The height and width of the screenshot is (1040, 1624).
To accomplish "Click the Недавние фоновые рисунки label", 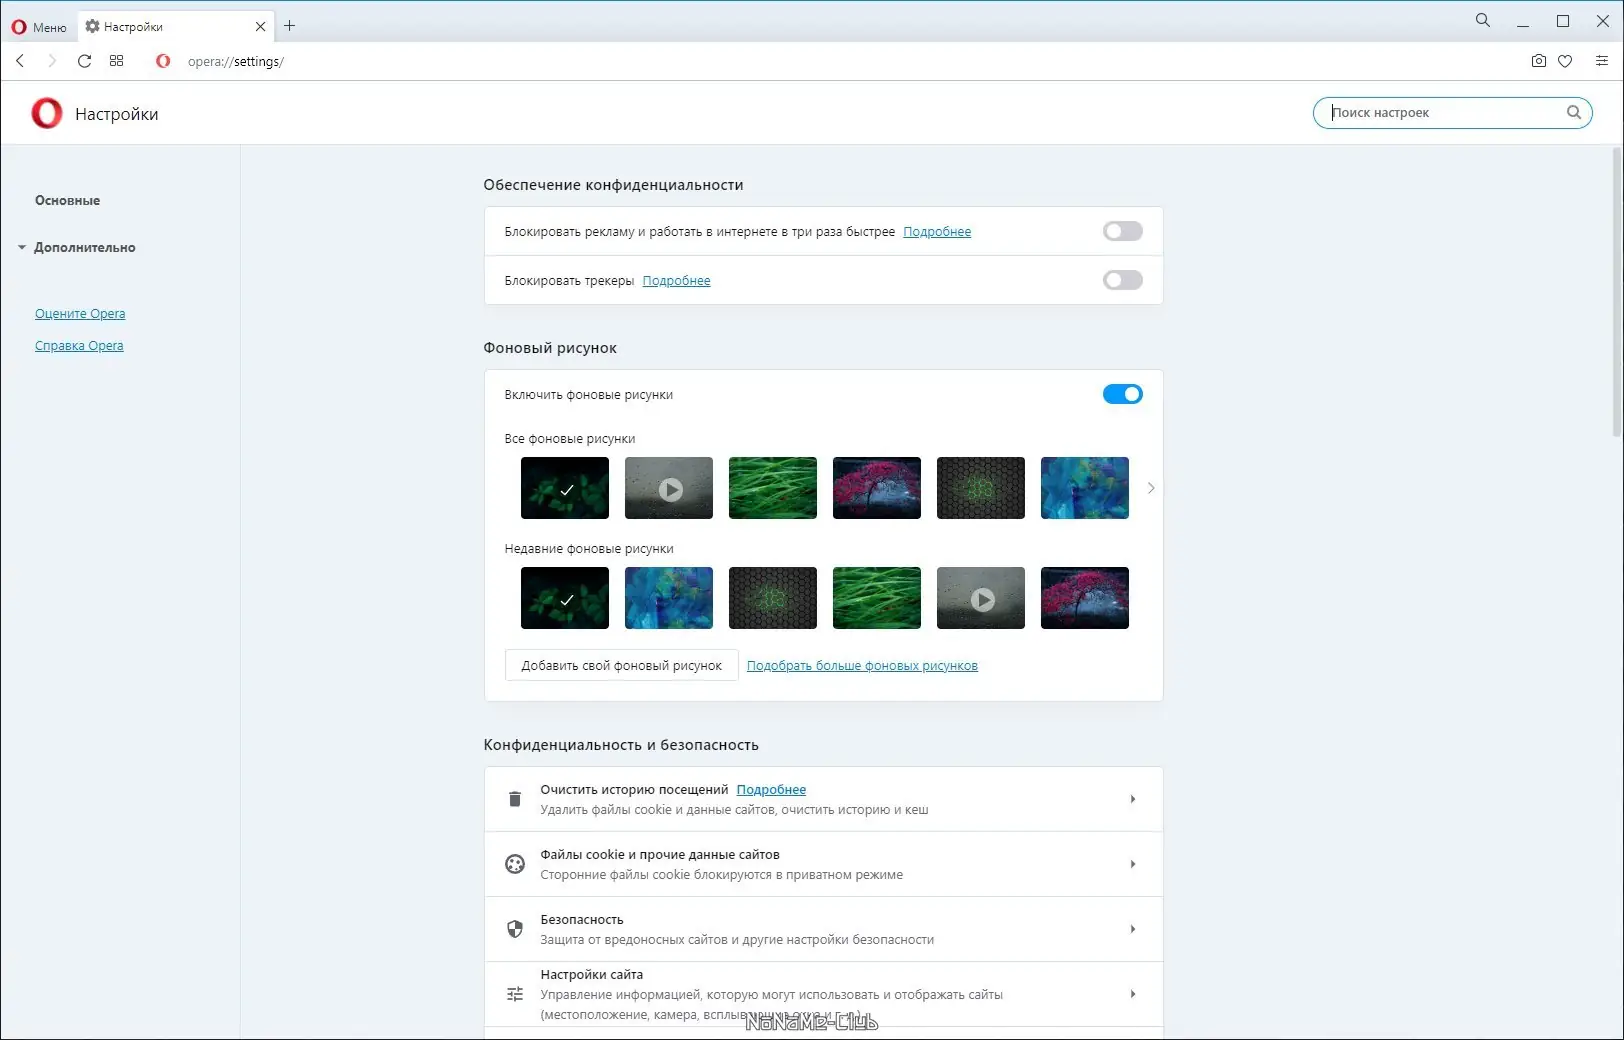I will 589,549.
